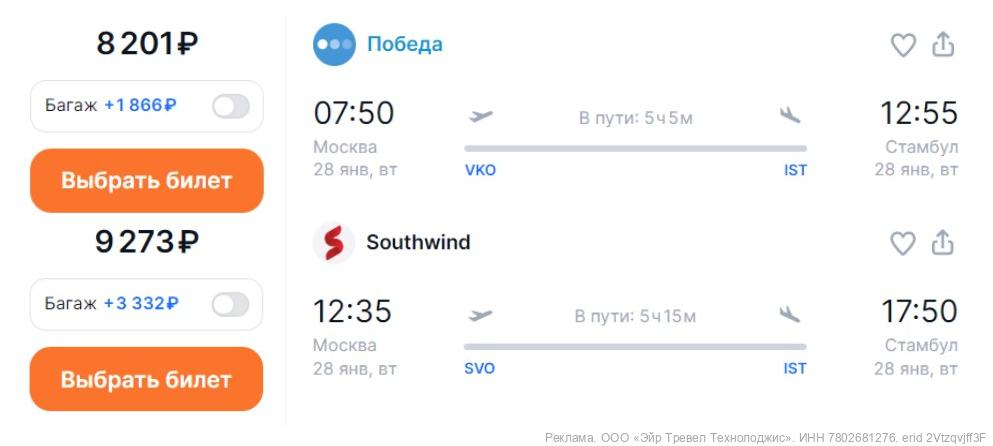This screenshot has height=446, width=993.
Task: Click IST code on the Pobeda flight
Action: click(795, 170)
